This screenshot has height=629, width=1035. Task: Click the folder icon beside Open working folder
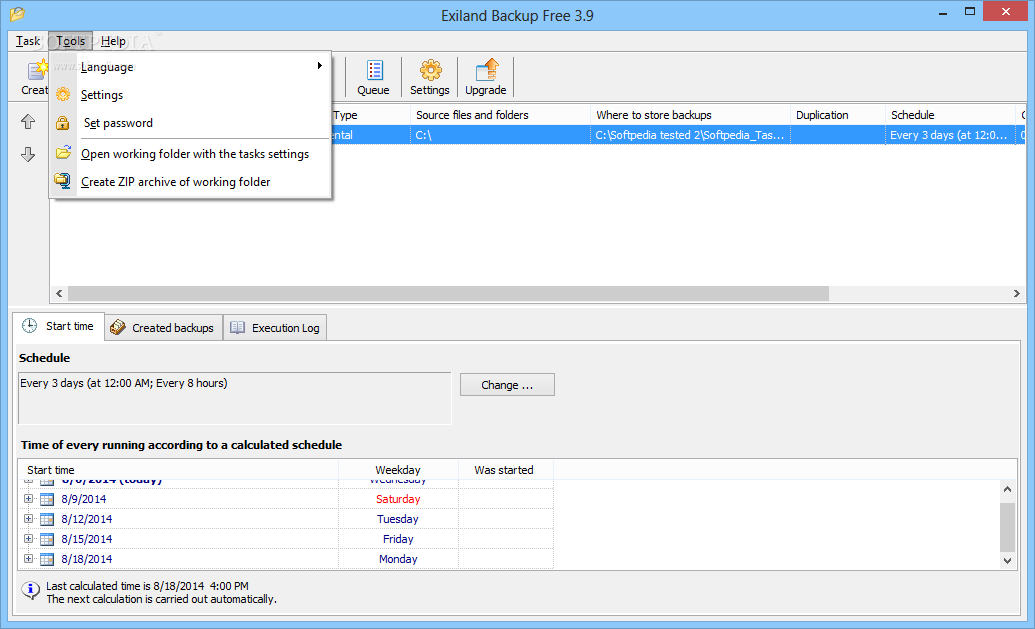63,153
